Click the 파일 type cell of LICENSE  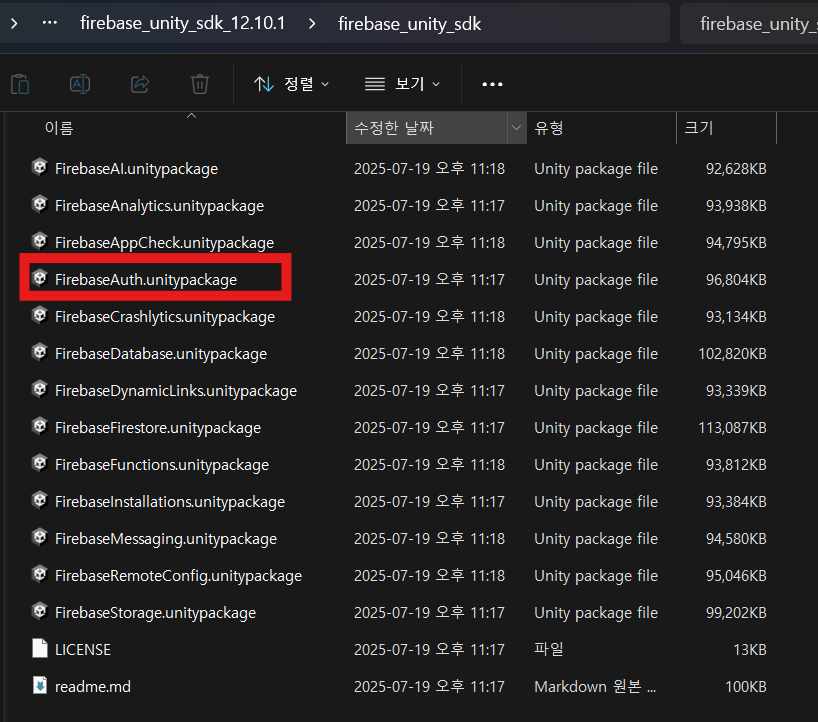549,649
